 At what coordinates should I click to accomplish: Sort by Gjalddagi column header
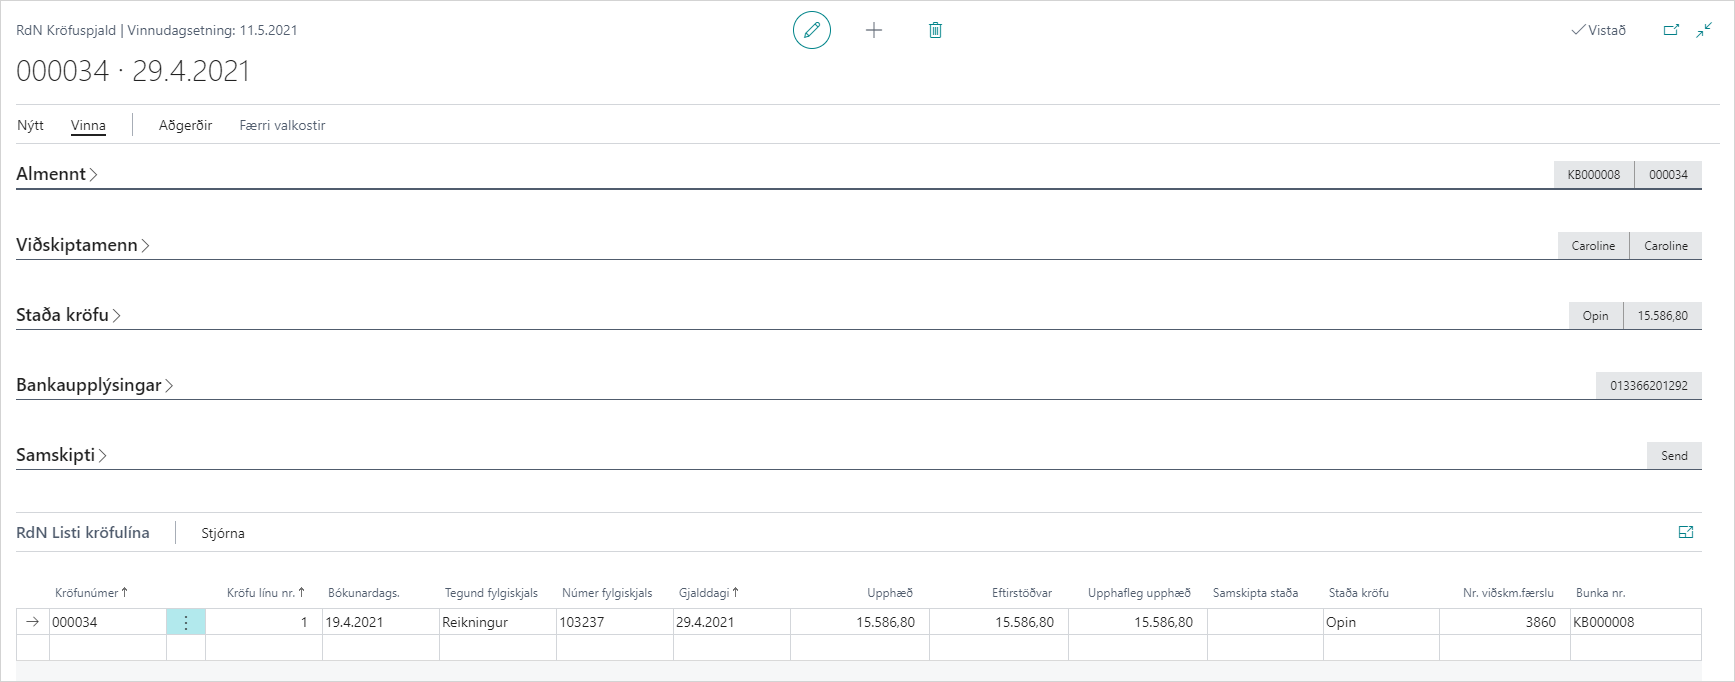[704, 593]
